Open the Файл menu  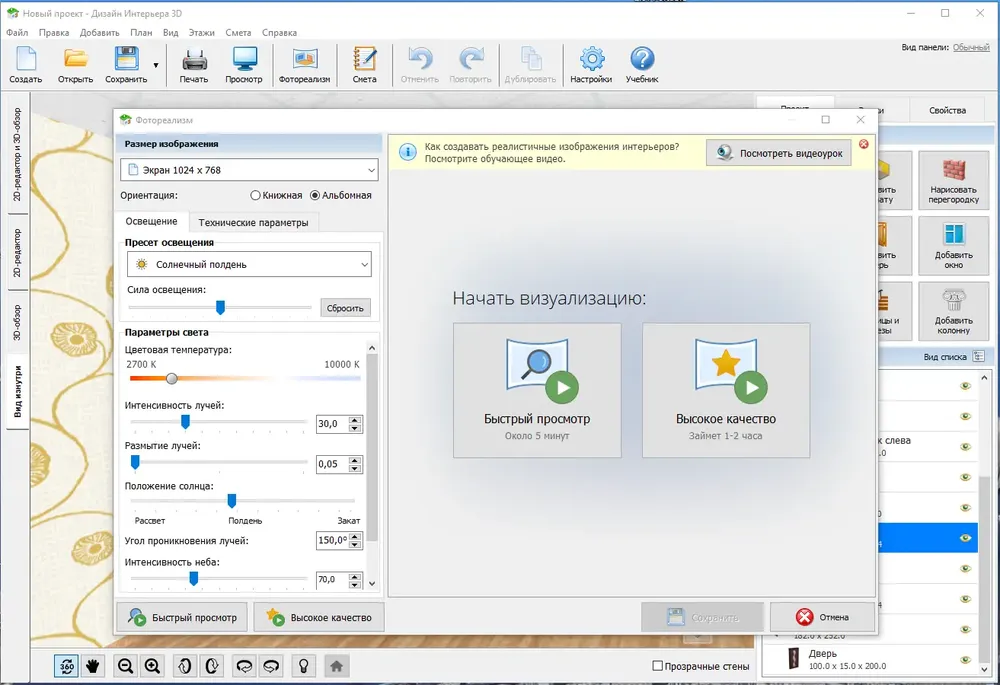[x=17, y=33]
